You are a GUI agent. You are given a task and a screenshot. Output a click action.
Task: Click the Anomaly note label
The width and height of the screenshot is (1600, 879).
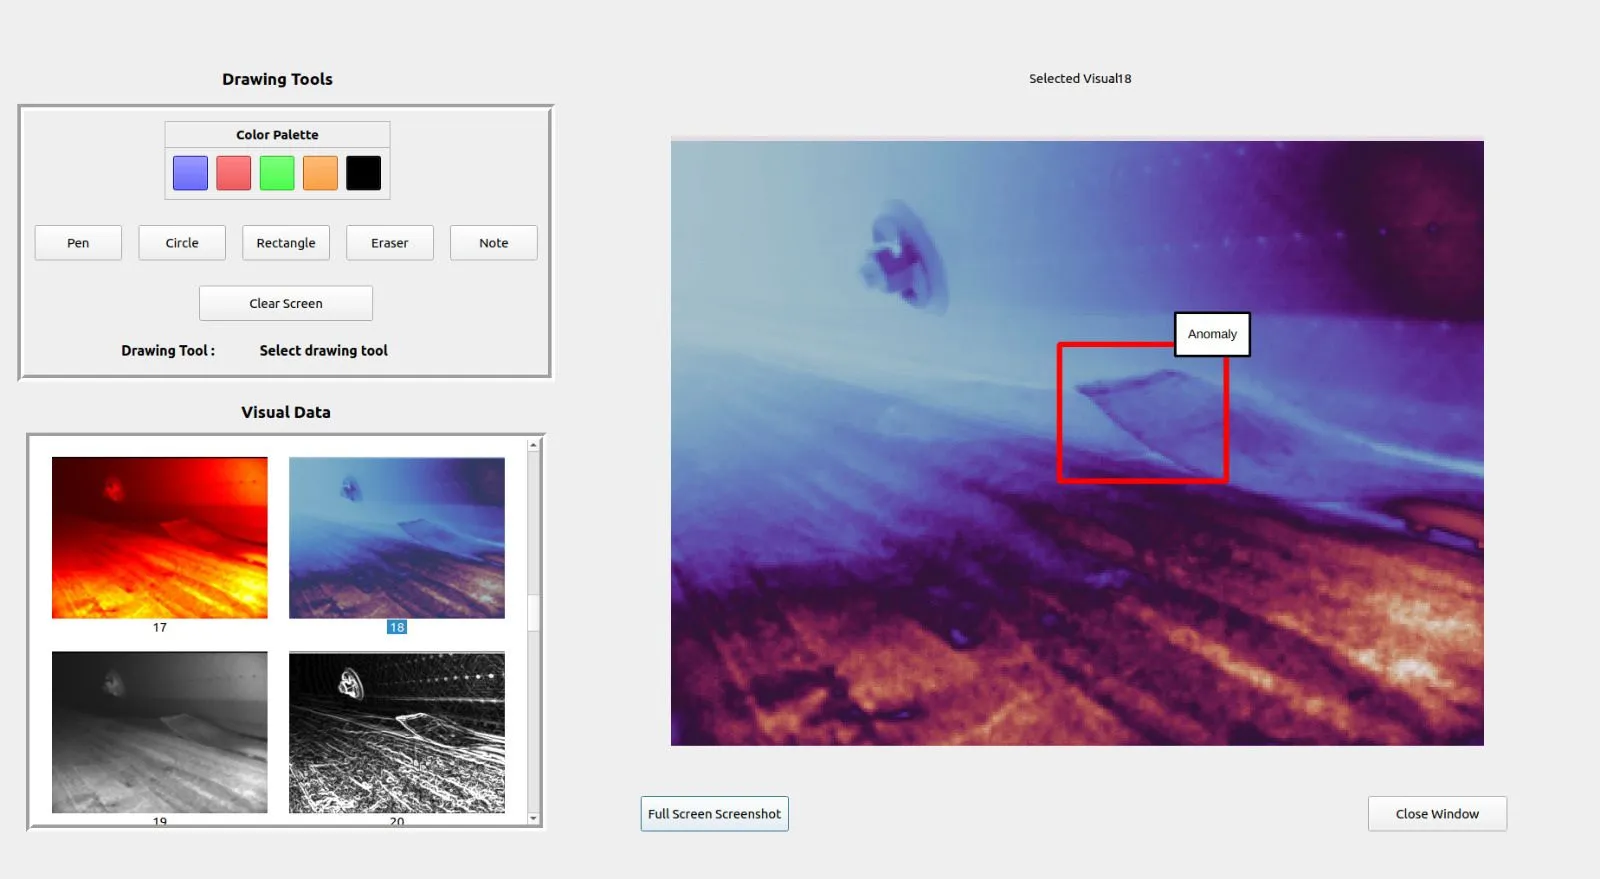pyautogui.click(x=1212, y=334)
